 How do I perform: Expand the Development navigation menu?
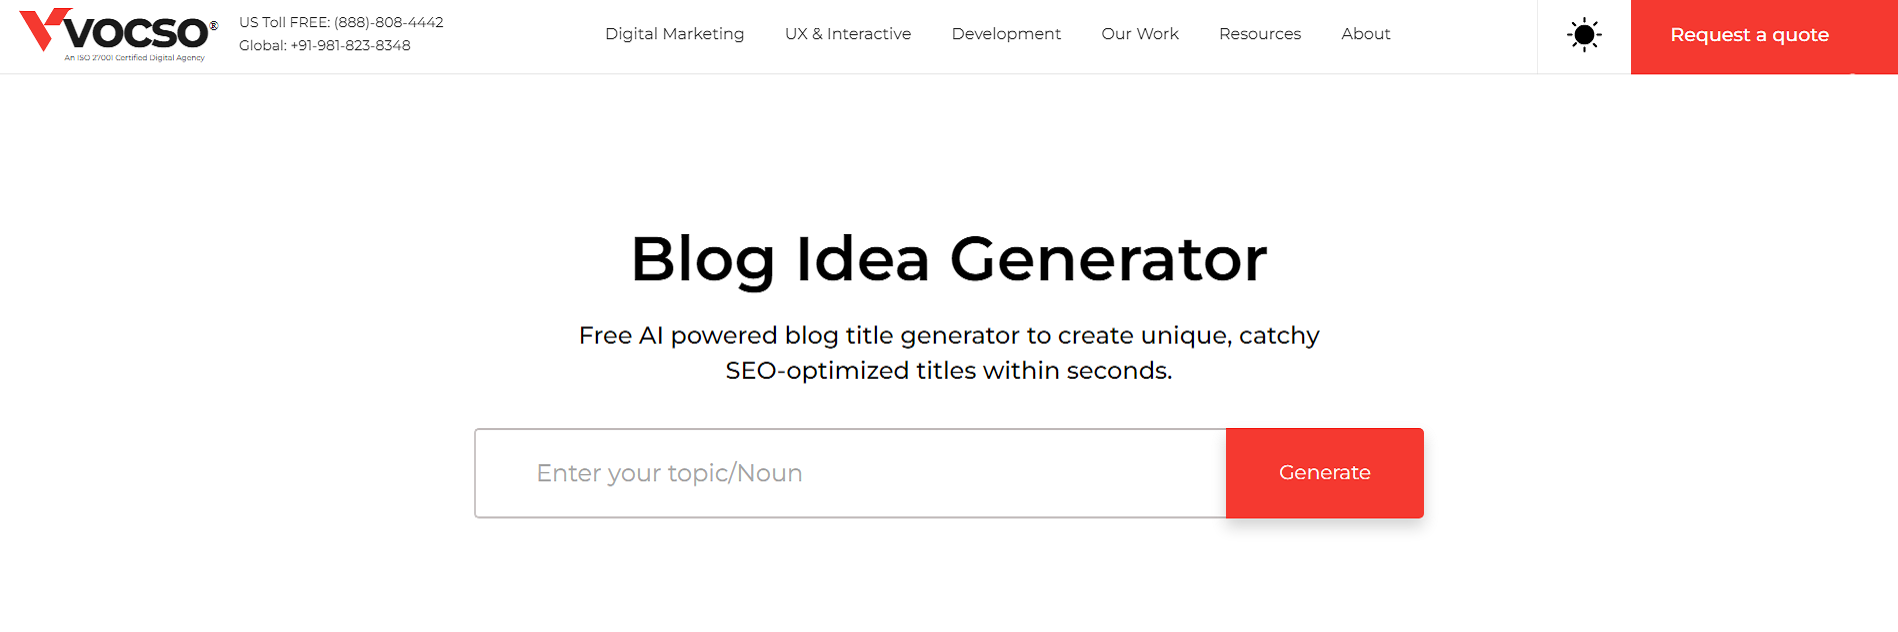pos(1006,33)
